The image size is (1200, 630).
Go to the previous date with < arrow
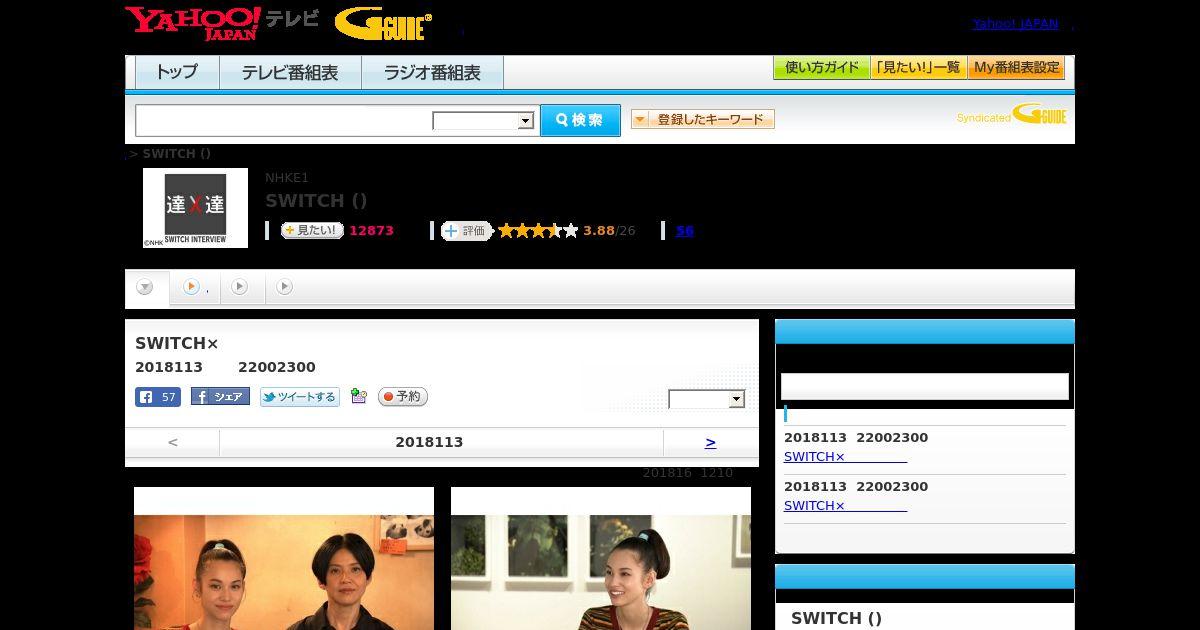click(x=173, y=442)
